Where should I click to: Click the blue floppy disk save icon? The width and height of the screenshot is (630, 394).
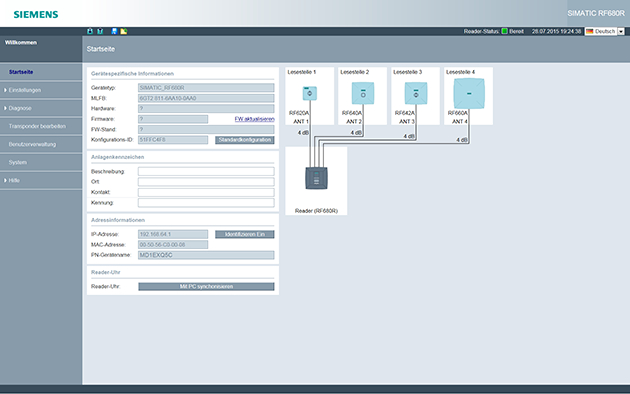click(x=114, y=31)
